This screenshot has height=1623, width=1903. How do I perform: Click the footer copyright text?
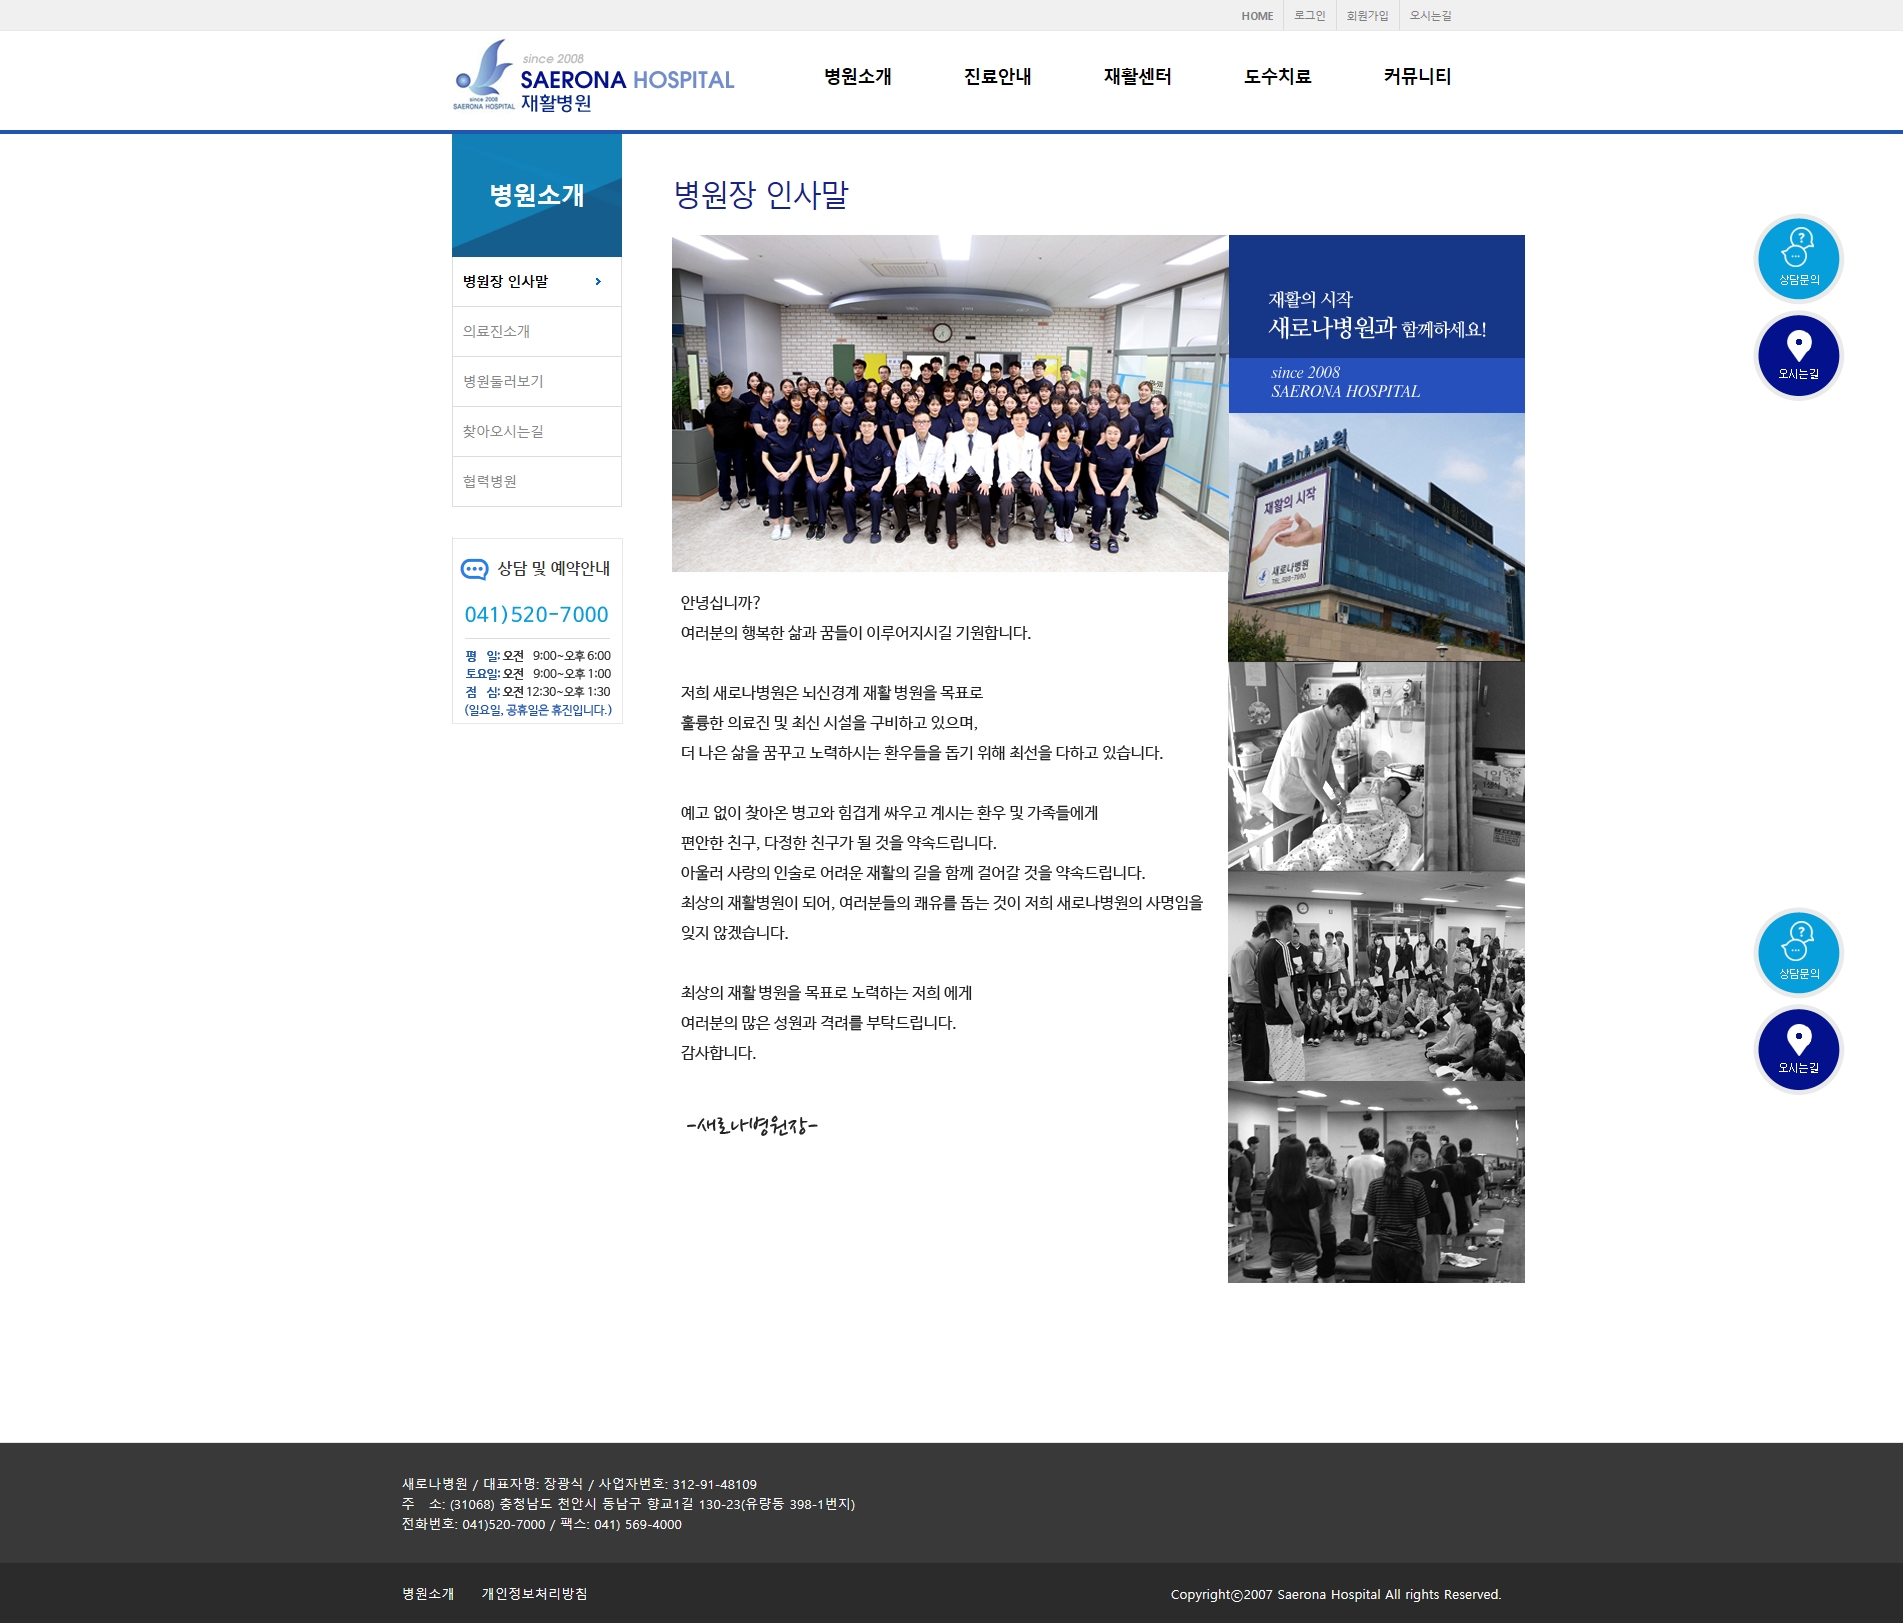click(1336, 1595)
